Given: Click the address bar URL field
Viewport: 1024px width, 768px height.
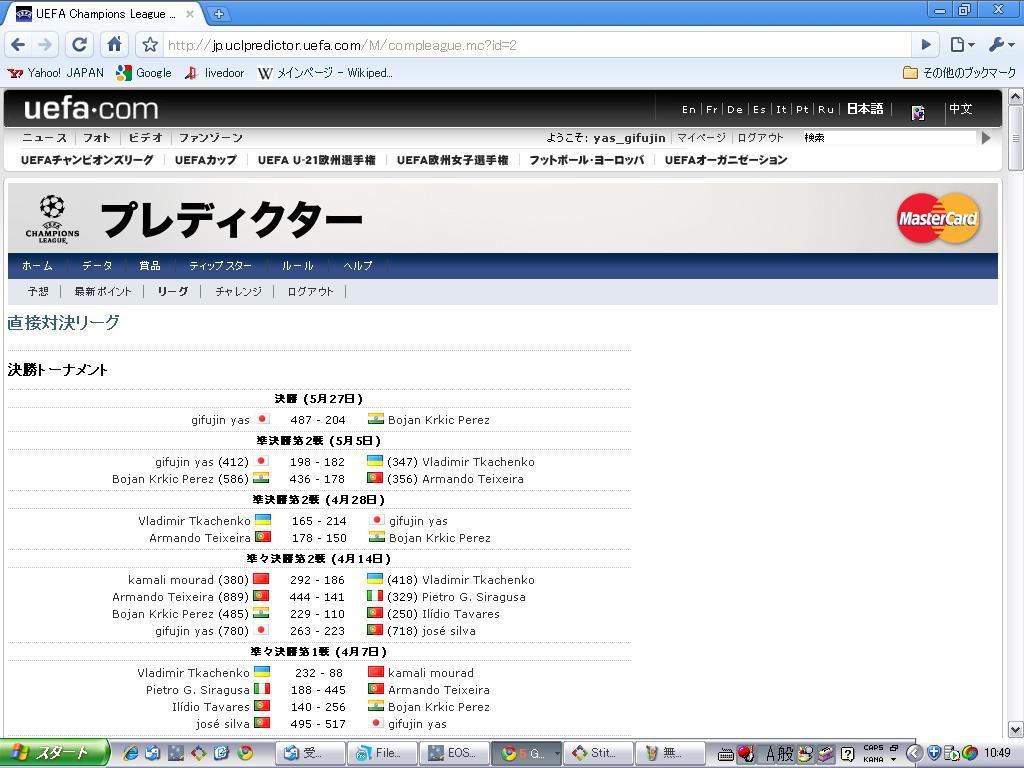Looking at the screenshot, I should pos(537,45).
